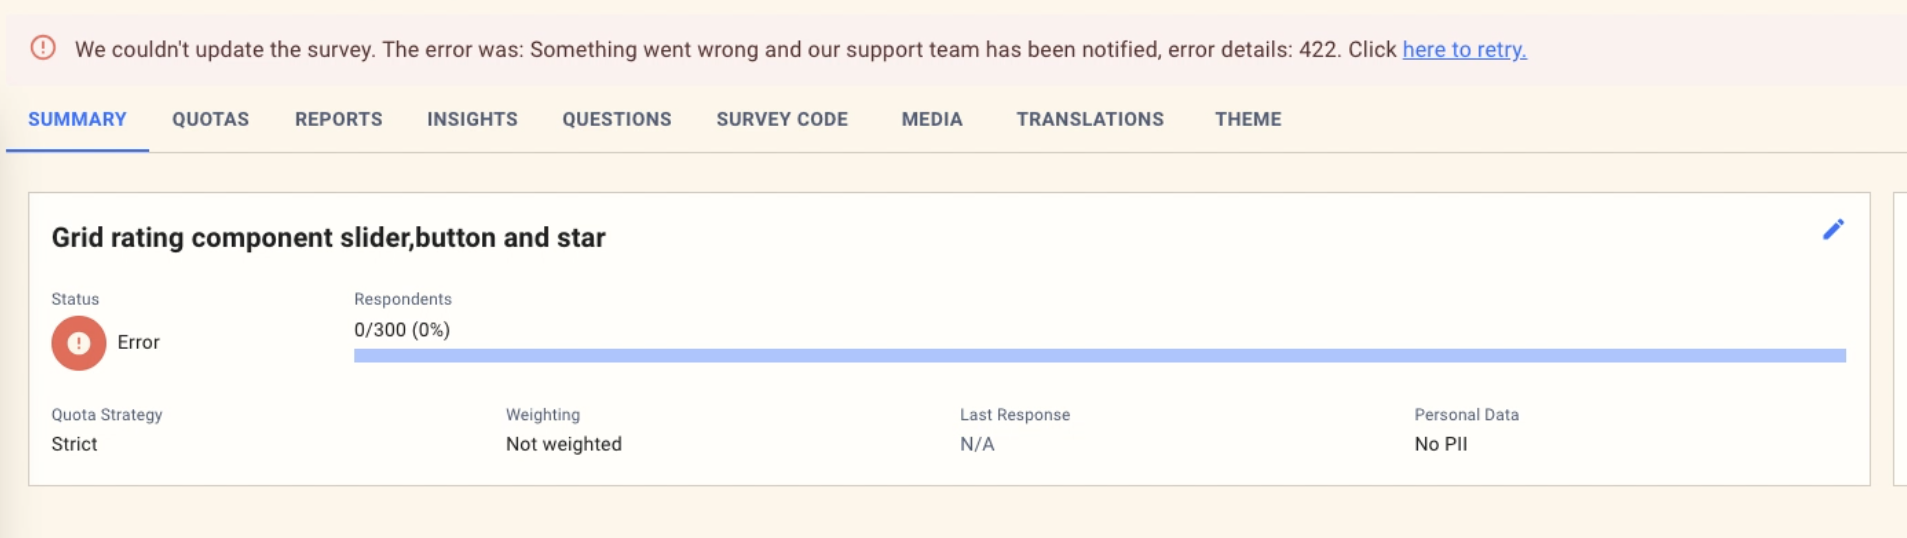The width and height of the screenshot is (1907, 538).
Task: Go to the Theme tab
Action: [1248, 119]
